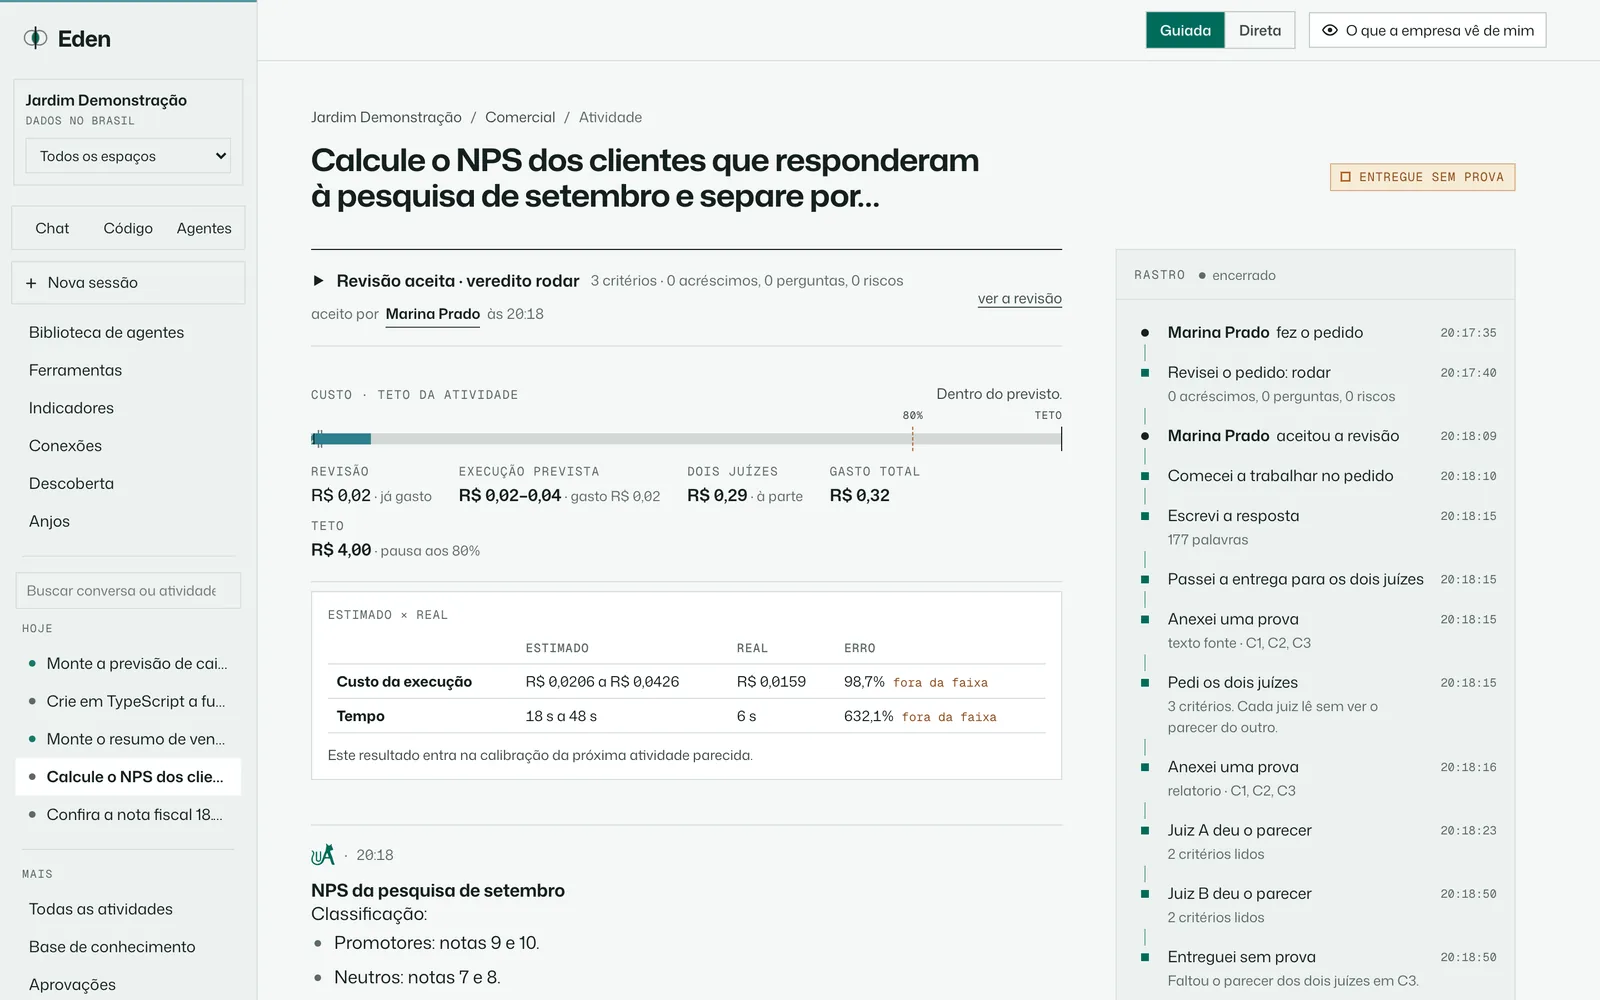Viewport: 1600px width, 1000px height.
Task: Open Confira a nota fiscal 18... activity
Action: pos(128,815)
